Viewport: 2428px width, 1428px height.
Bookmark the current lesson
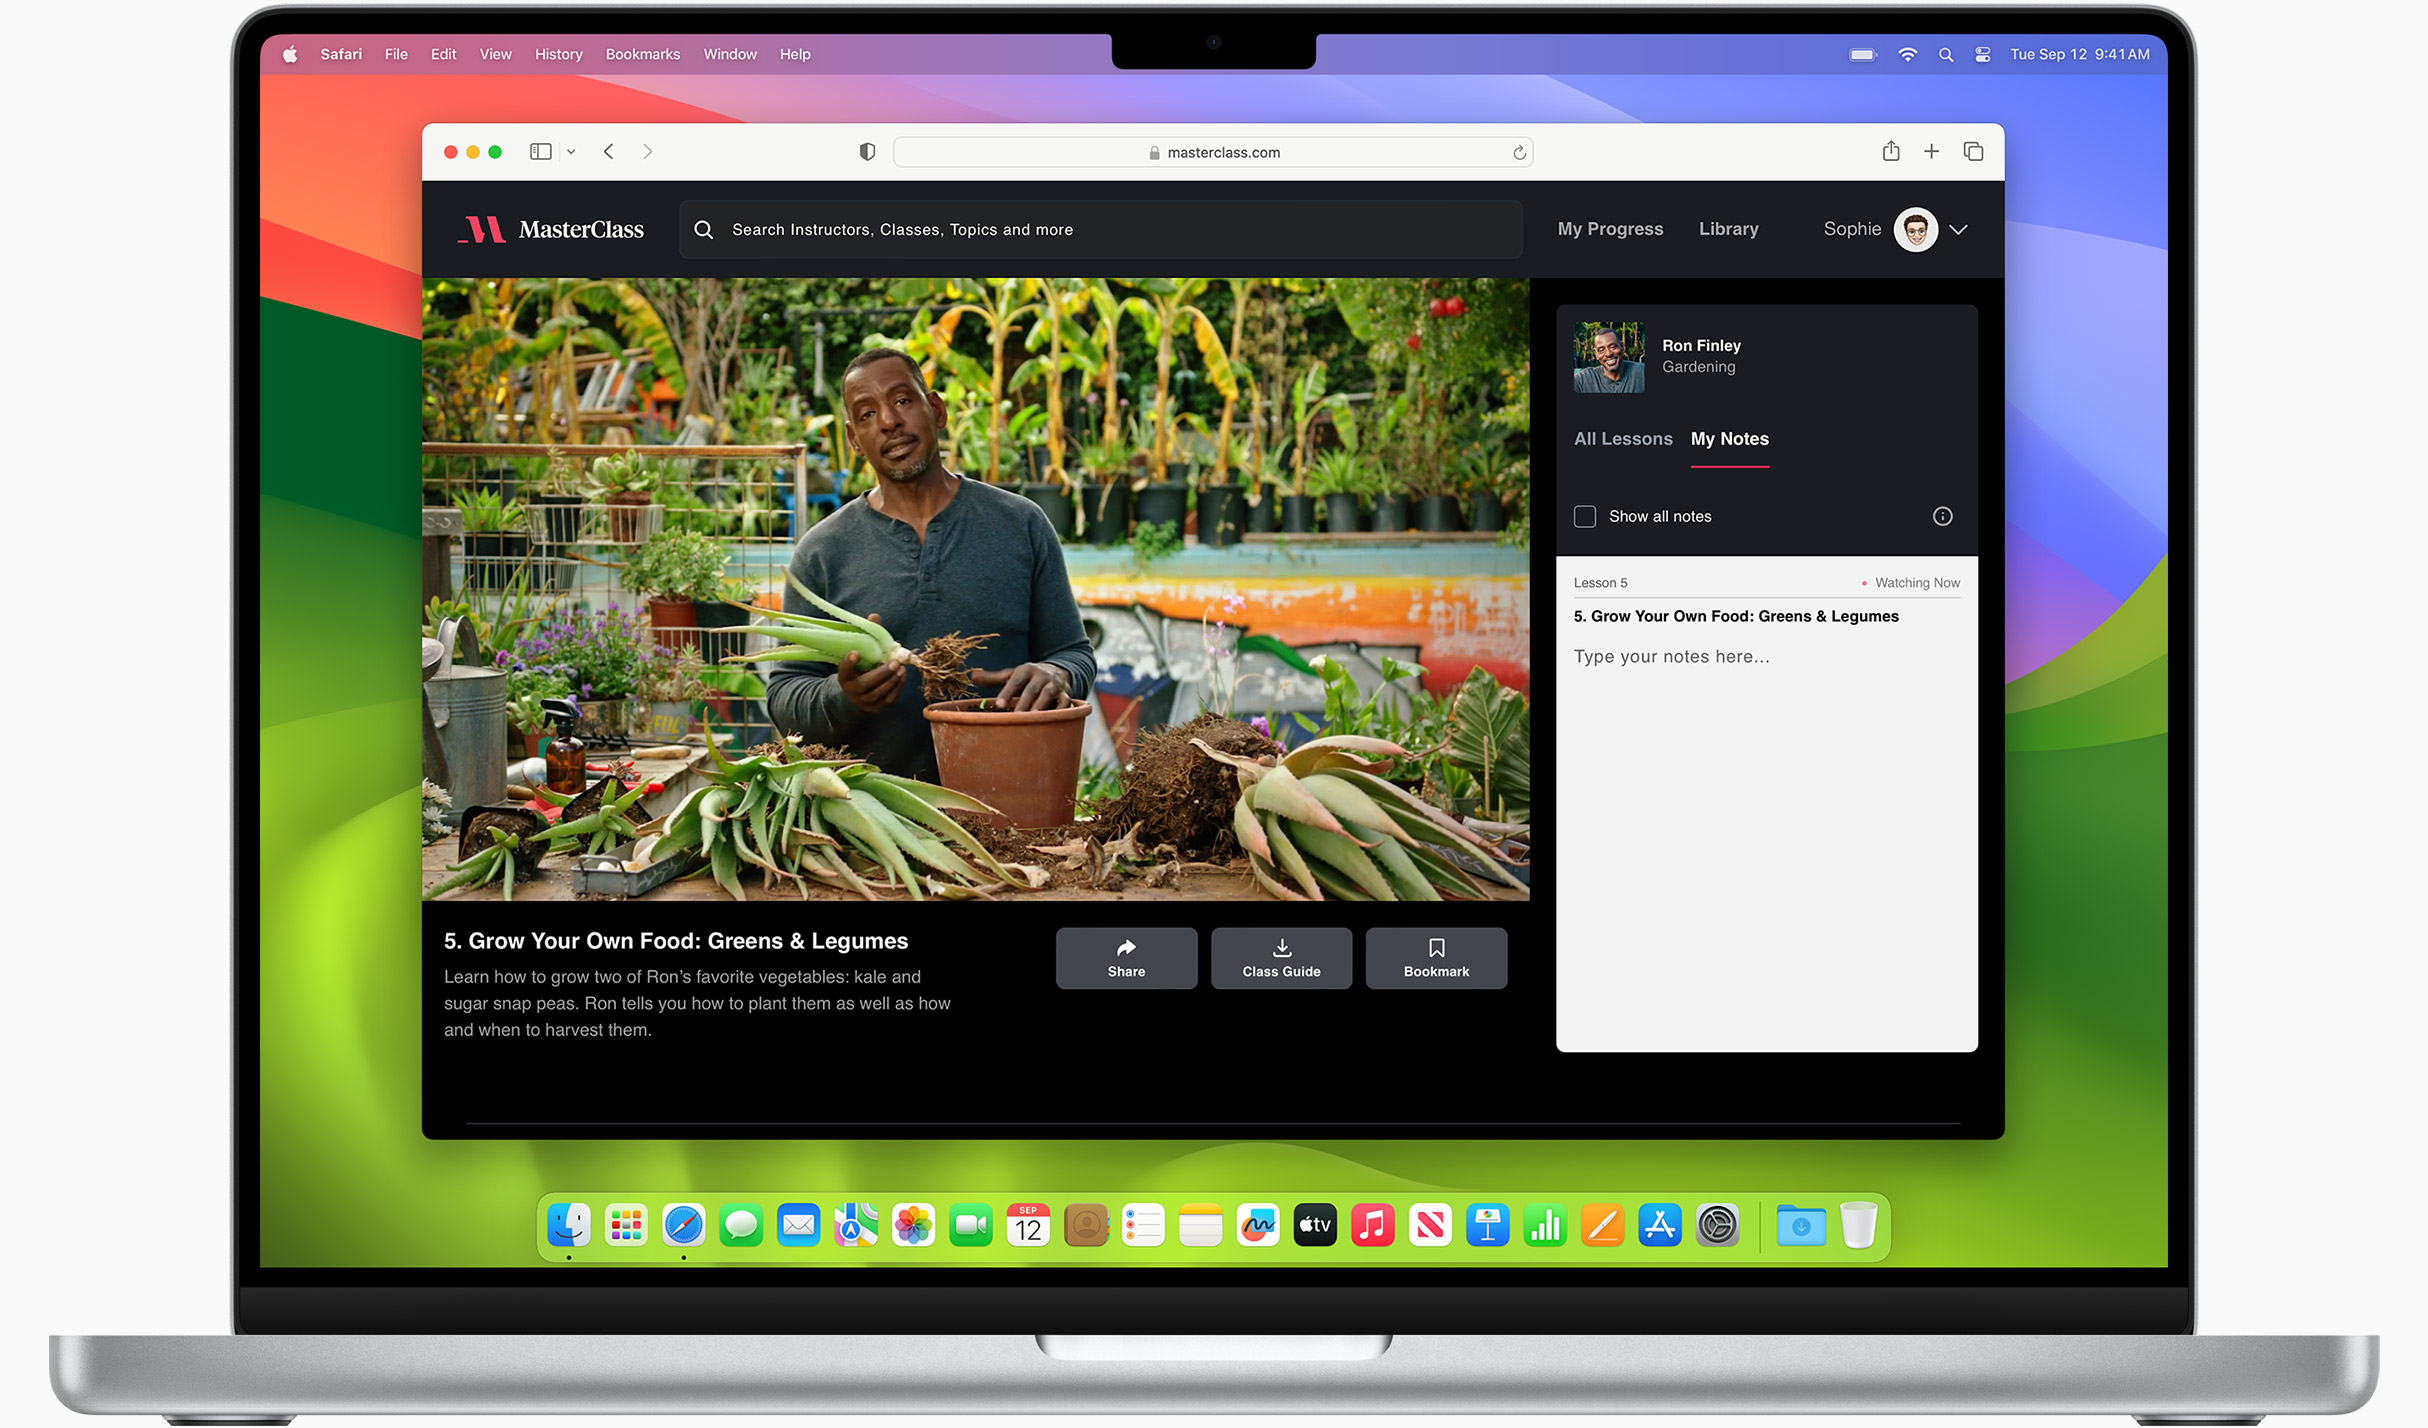1436,957
